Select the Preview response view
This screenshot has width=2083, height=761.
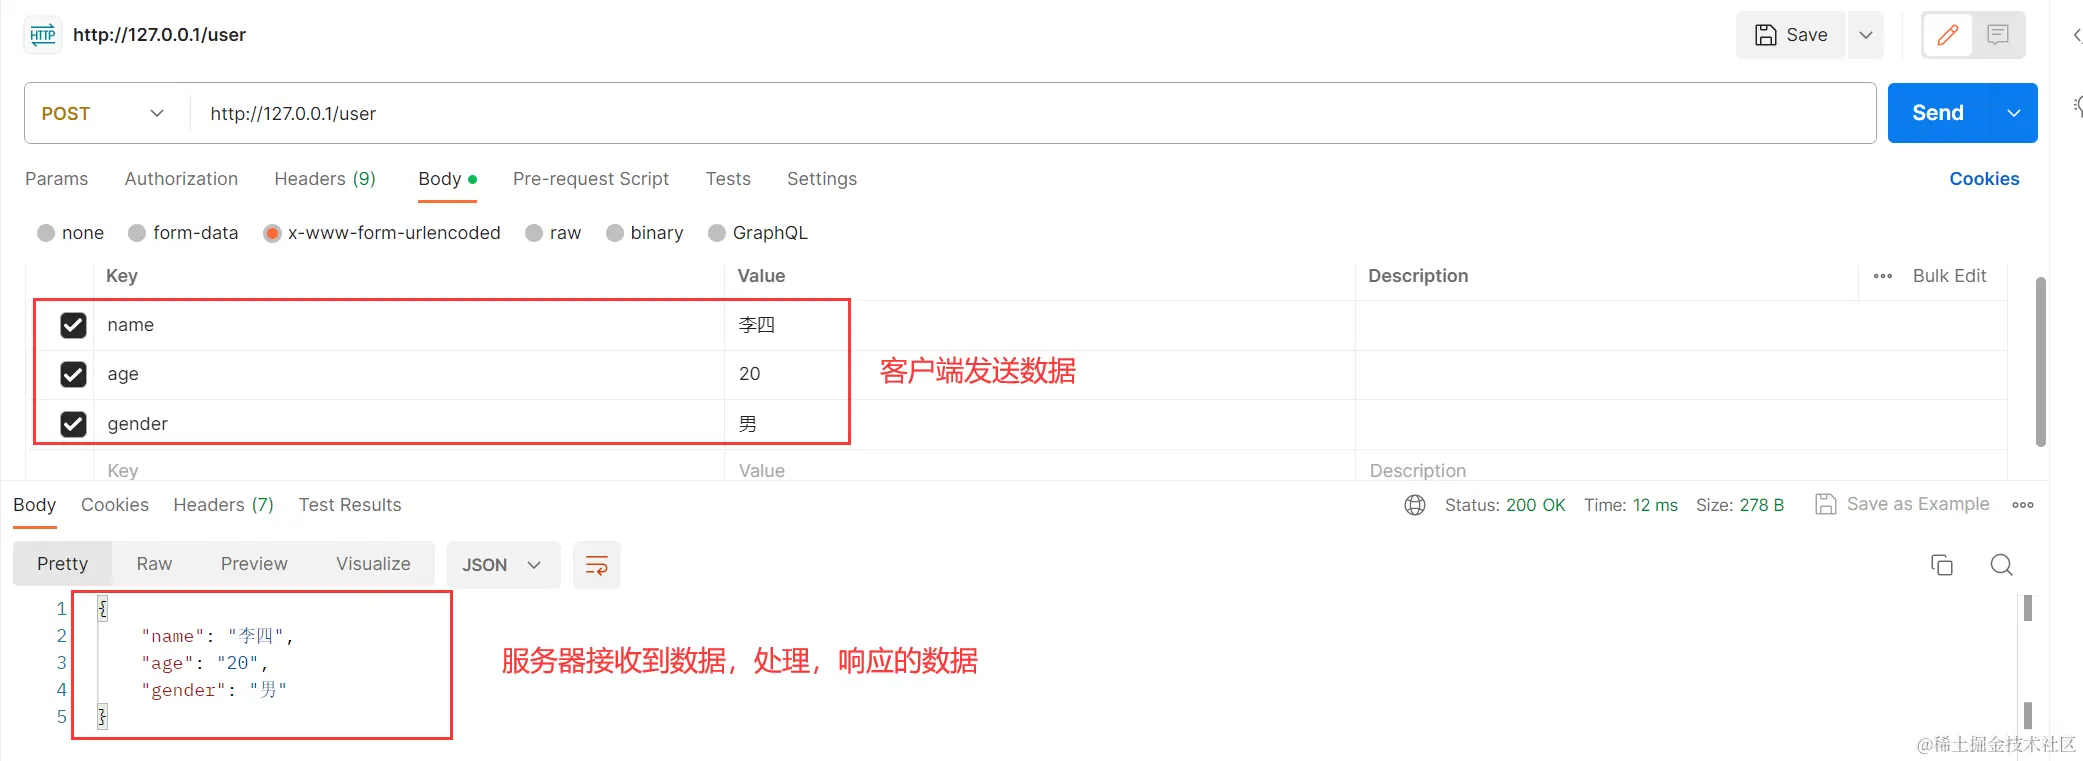point(254,564)
